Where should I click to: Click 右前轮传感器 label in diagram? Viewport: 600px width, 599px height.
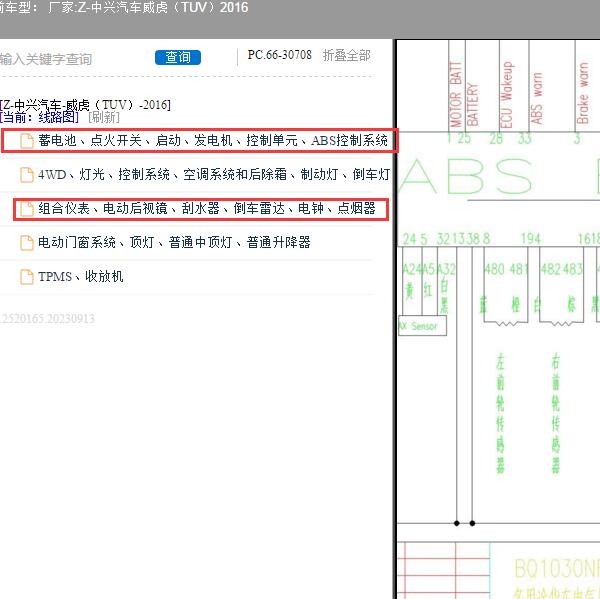tap(556, 413)
